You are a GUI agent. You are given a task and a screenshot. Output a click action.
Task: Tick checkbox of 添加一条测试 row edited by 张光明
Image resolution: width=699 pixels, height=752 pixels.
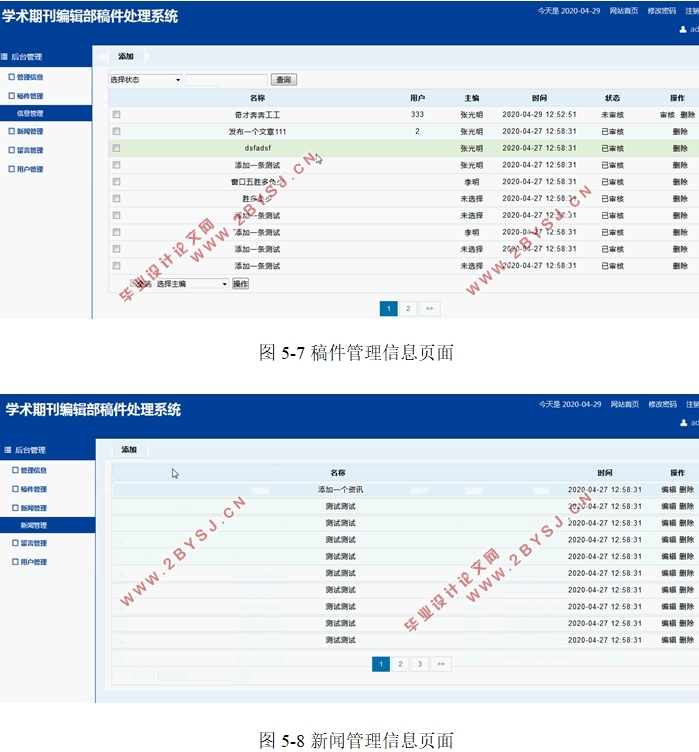tap(117, 165)
